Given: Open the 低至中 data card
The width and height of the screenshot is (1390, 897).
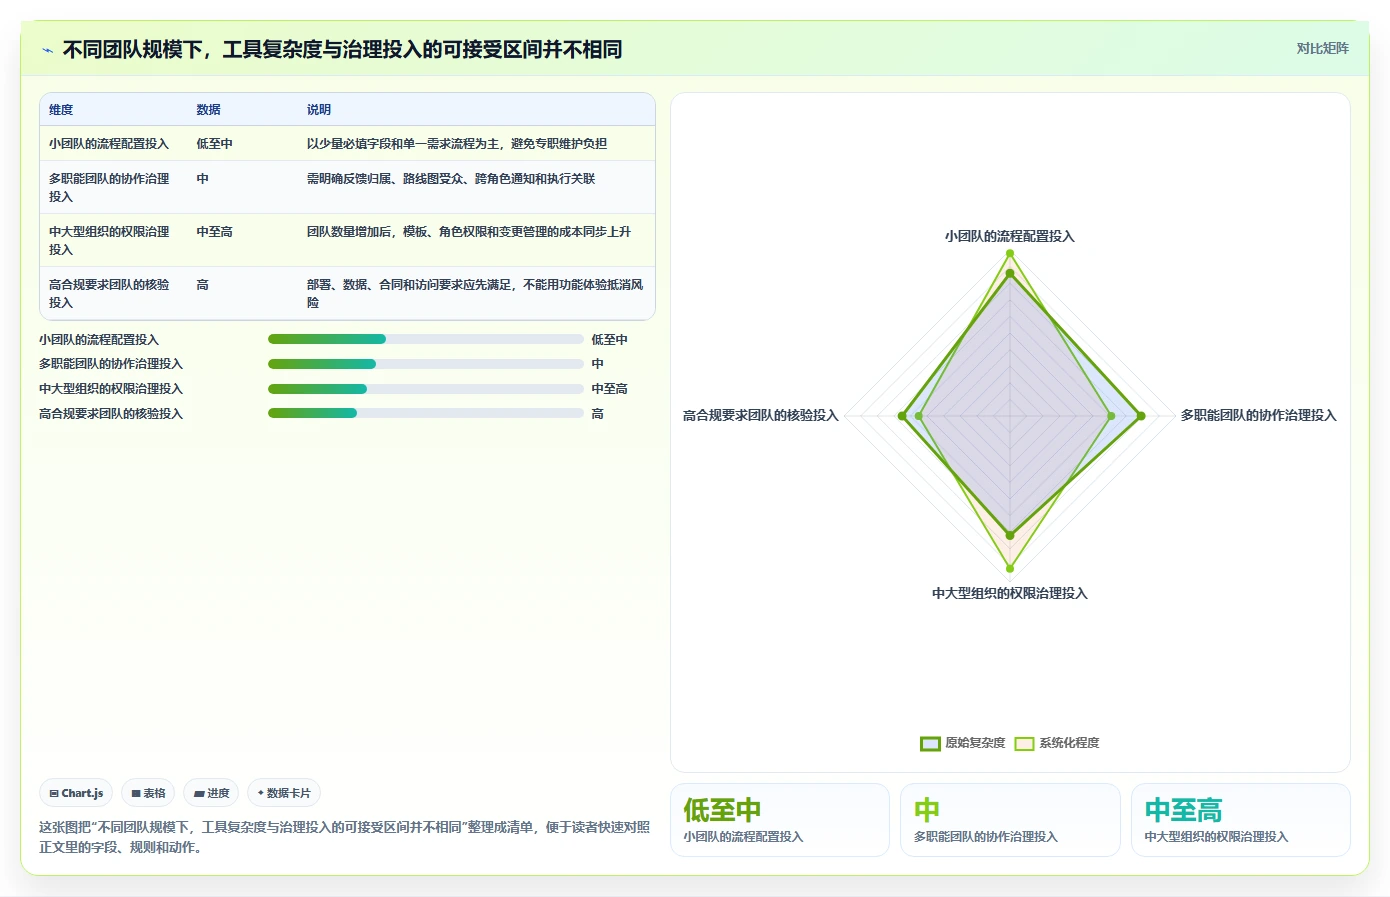Looking at the screenshot, I should coord(779,820).
